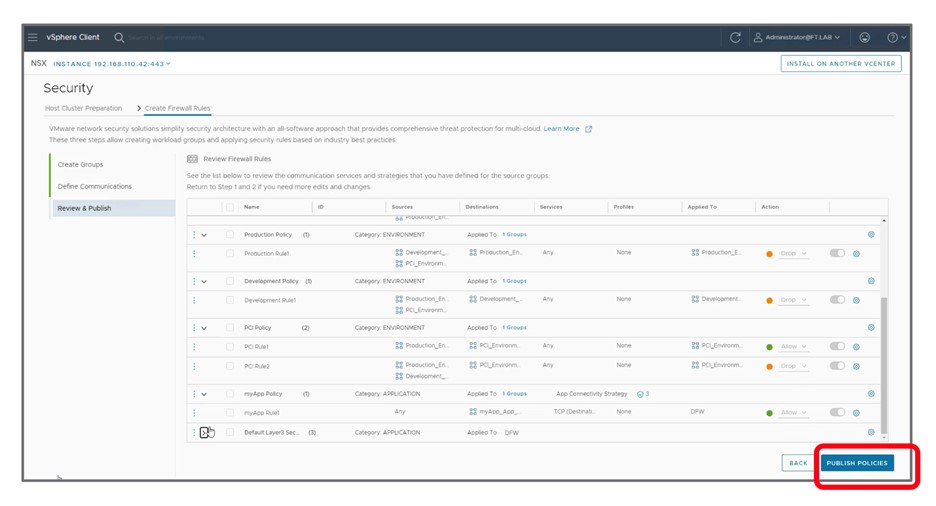Open settings gear for Production Rule1
This screenshot has width=936, height=506.
(856, 254)
